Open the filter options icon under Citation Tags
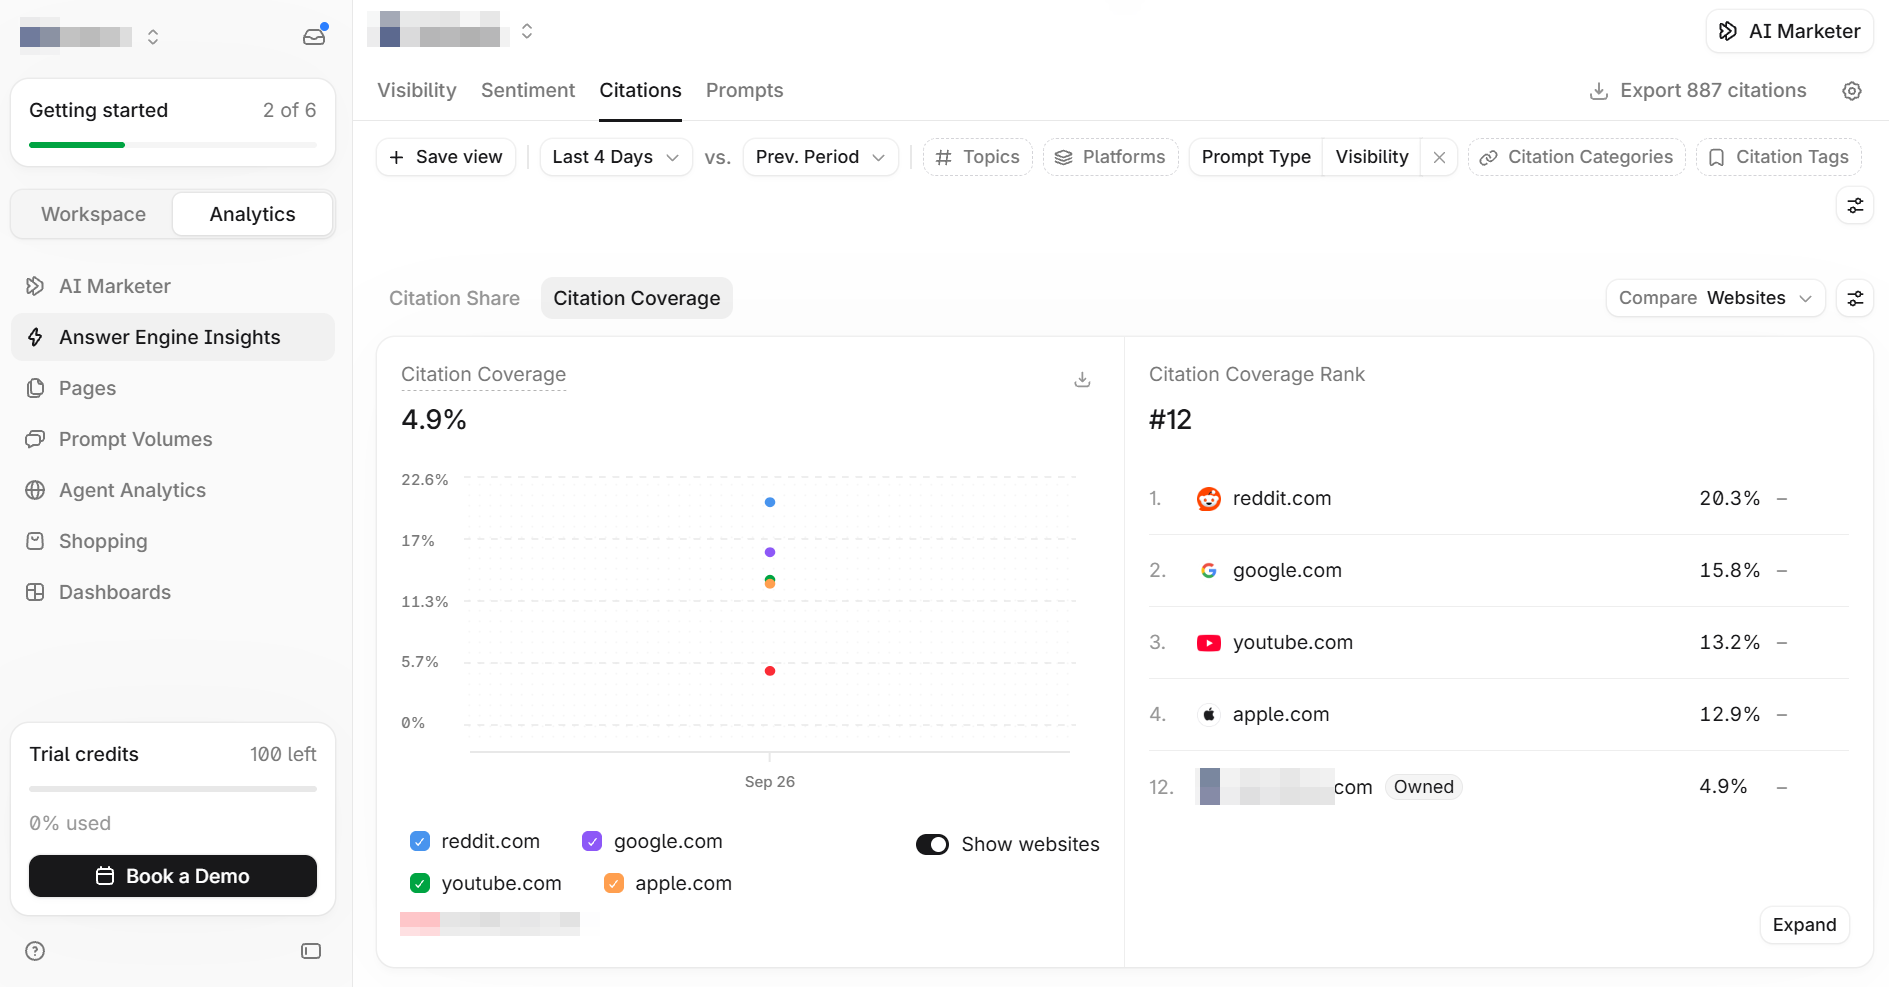Viewport: 1889px width, 987px height. 1855,205
